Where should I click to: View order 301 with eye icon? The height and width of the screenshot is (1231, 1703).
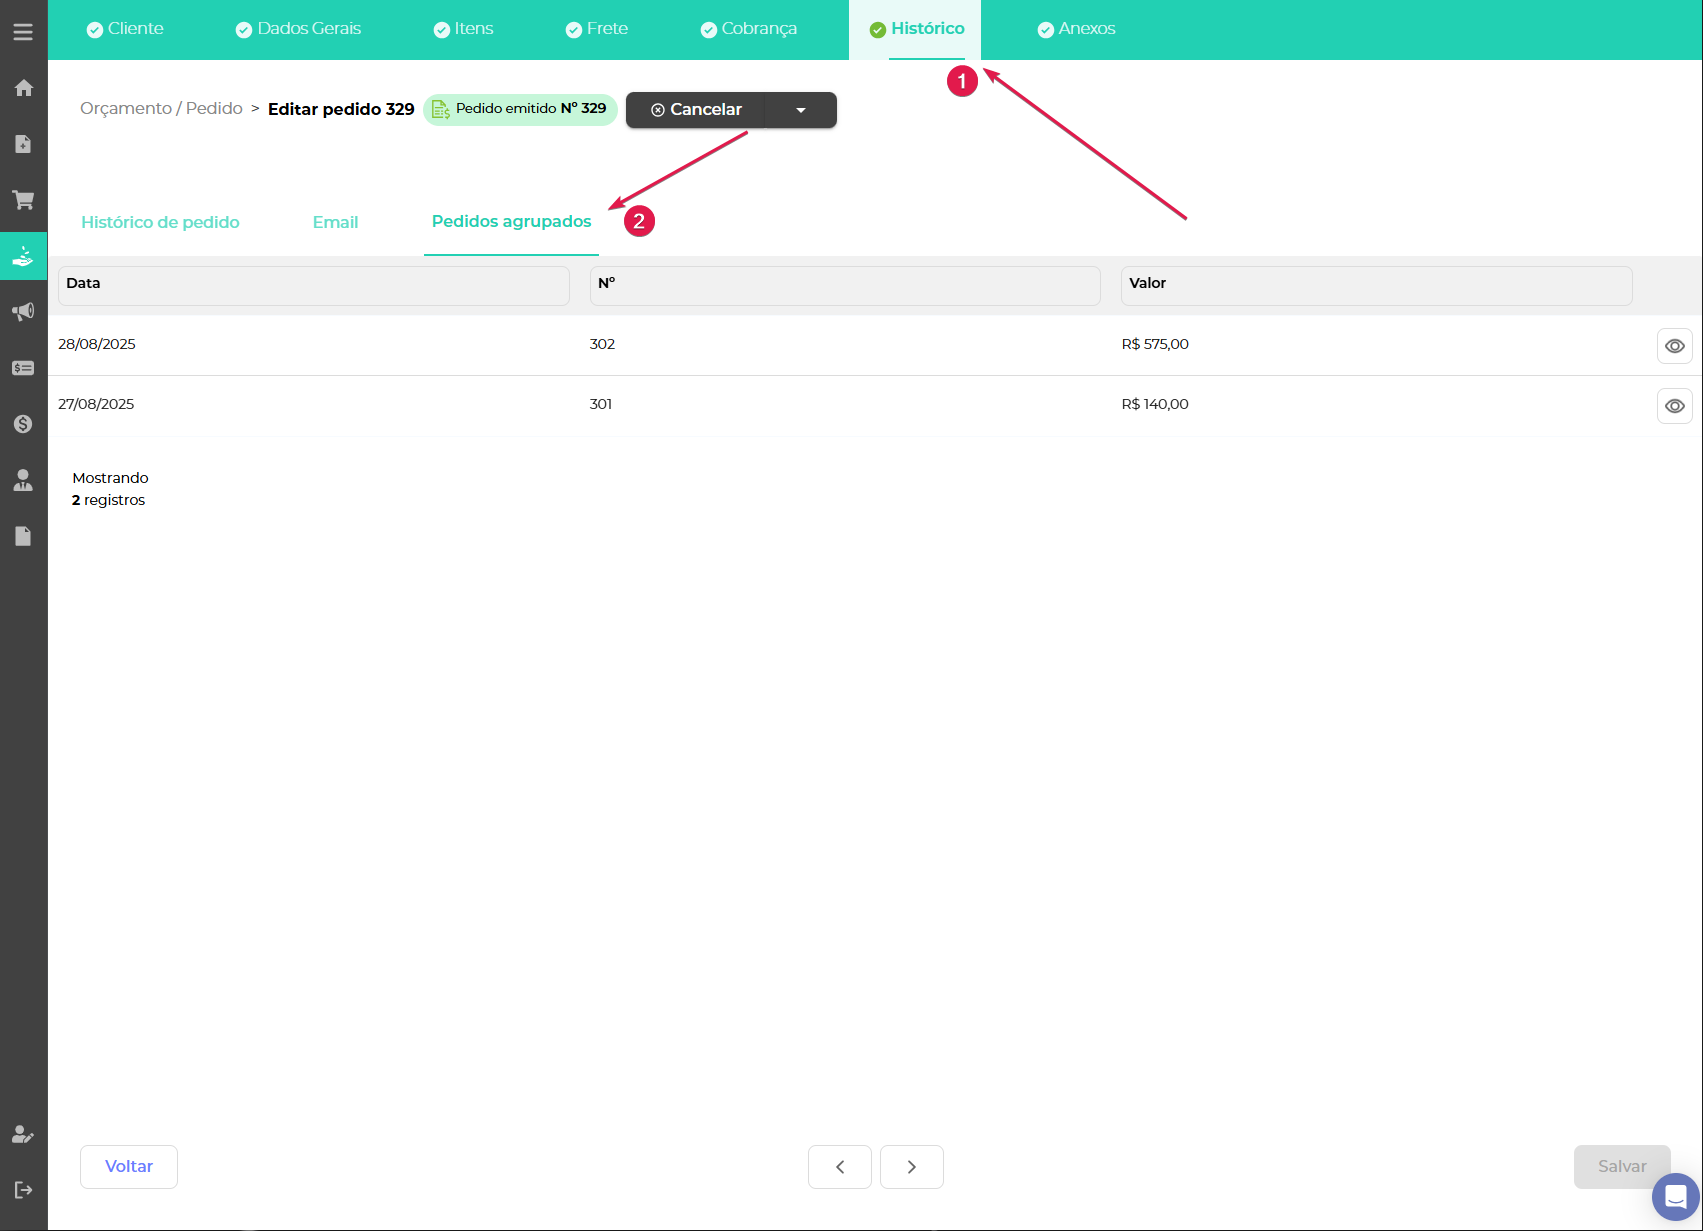pos(1674,406)
